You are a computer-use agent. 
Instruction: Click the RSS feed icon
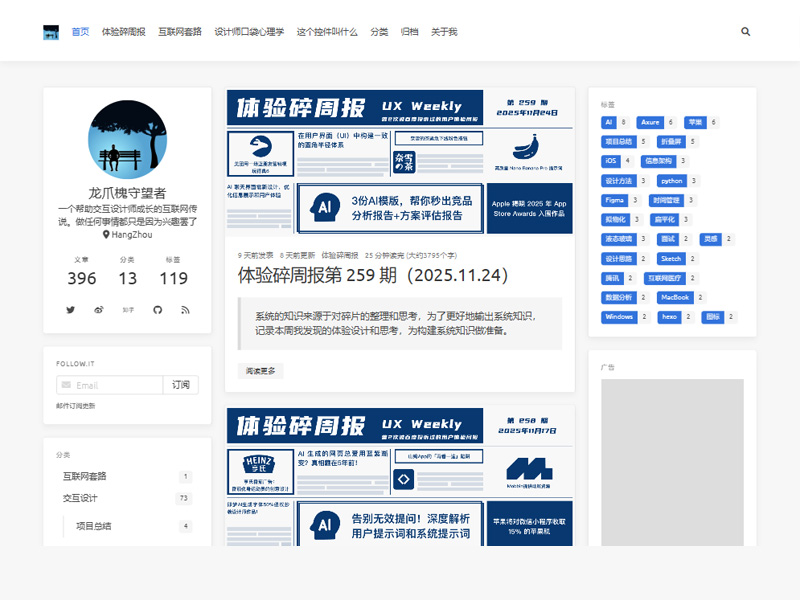[185, 310]
